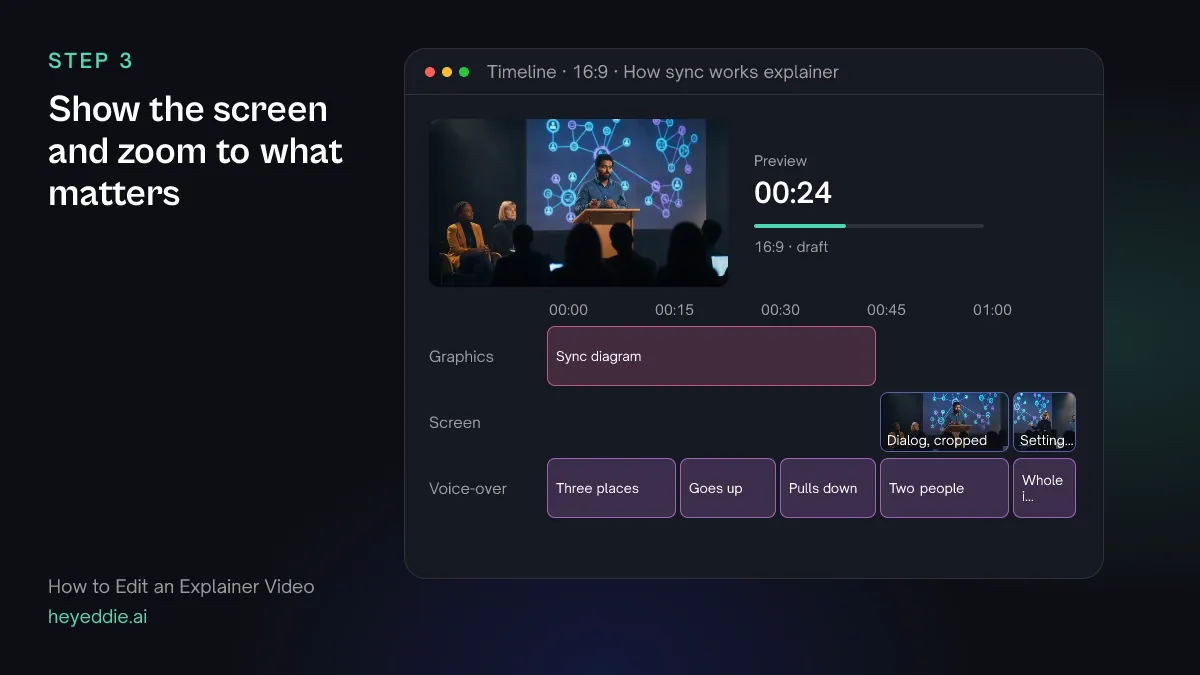1200x675 pixels.
Task: Click the Timeline window title text
Action: coord(663,72)
